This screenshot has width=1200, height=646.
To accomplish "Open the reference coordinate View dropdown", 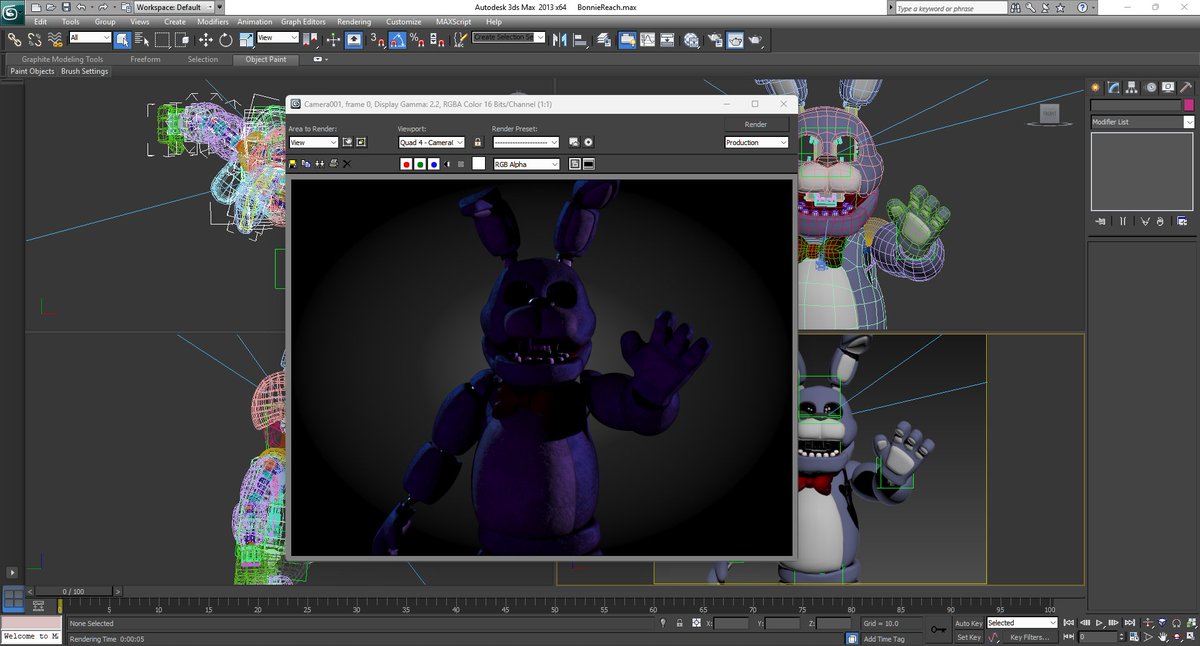I will coord(278,38).
